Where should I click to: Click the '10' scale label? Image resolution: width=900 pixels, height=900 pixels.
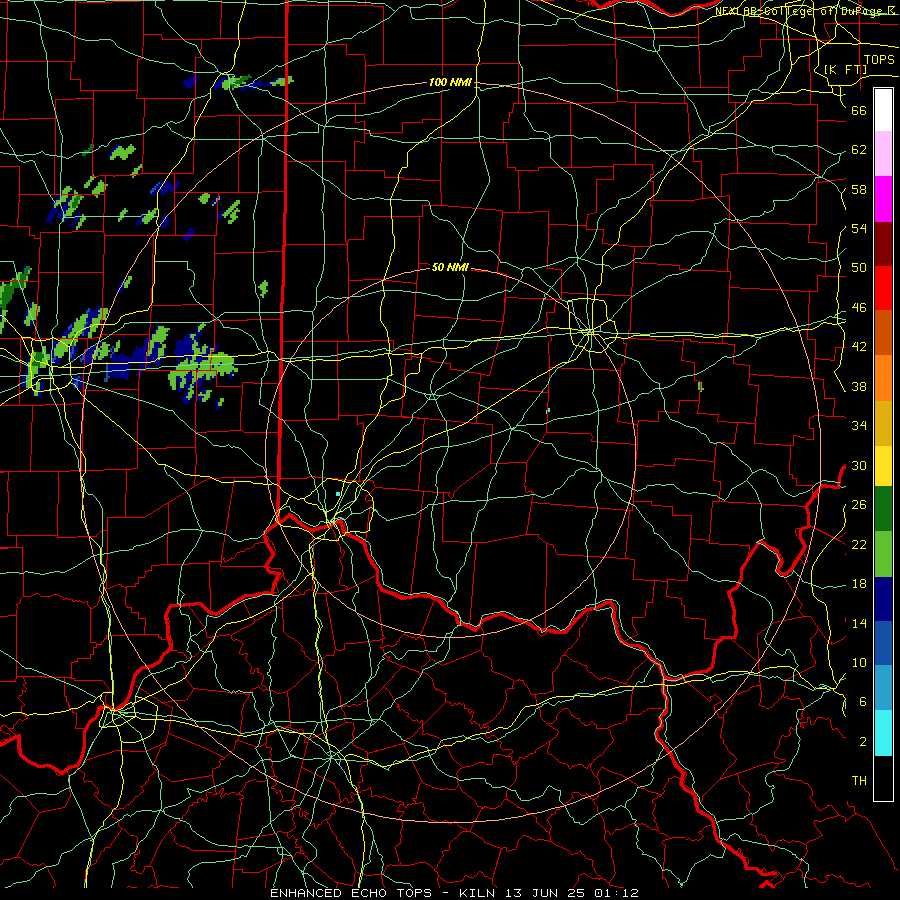[859, 662]
